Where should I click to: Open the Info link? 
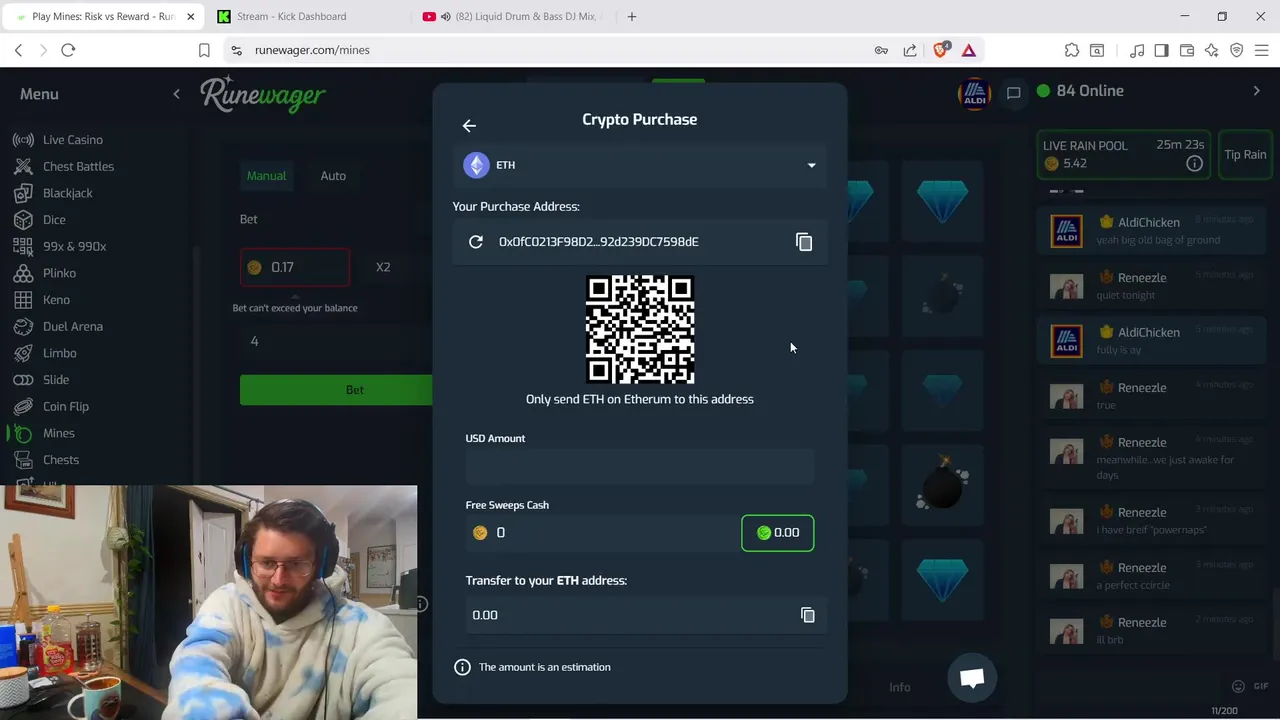pos(900,687)
